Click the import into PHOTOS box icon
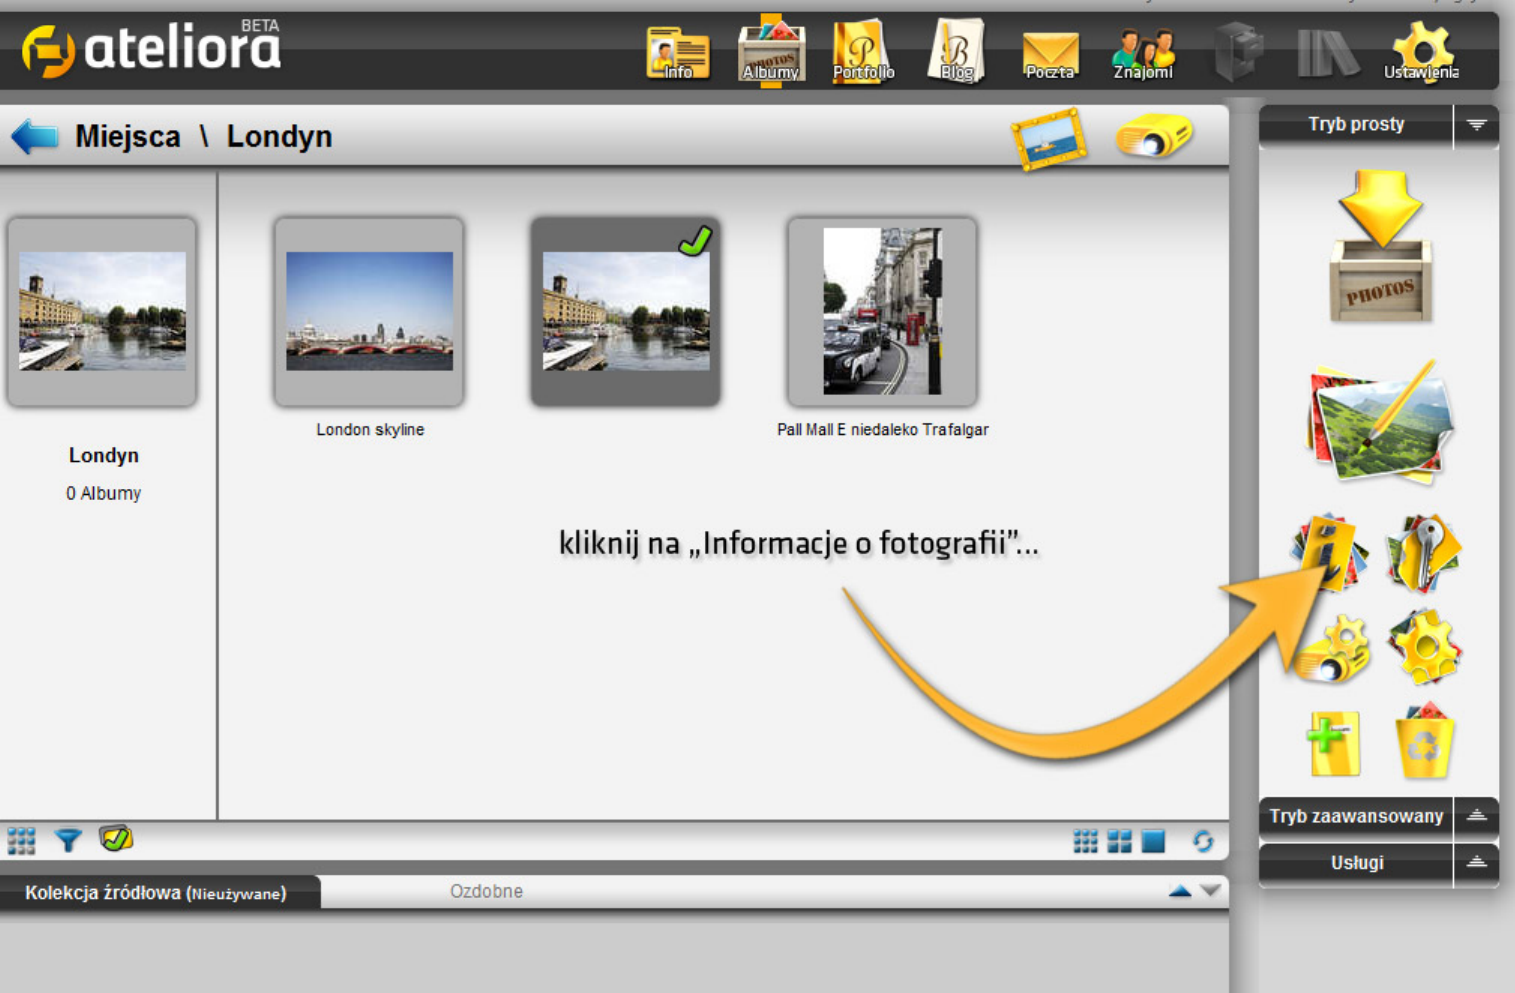The height and width of the screenshot is (993, 1515). pos(1381,246)
